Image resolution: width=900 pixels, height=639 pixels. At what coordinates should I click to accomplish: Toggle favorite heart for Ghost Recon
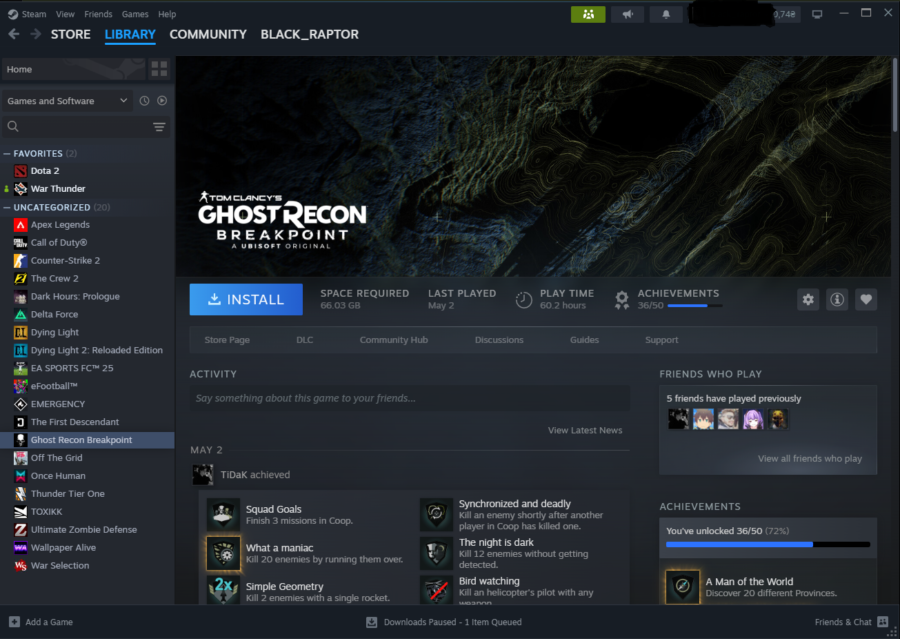(866, 299)
